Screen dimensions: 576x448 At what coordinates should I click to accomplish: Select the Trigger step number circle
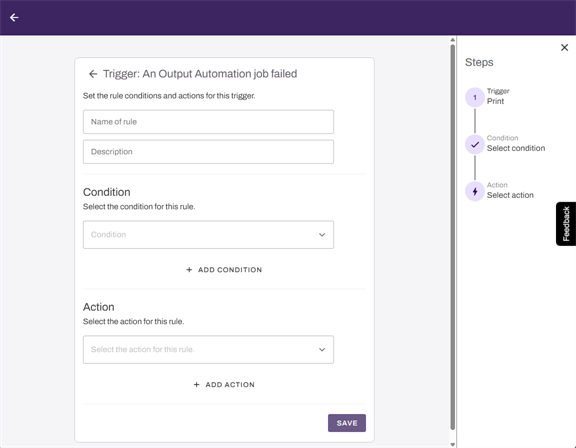point(475,97)
